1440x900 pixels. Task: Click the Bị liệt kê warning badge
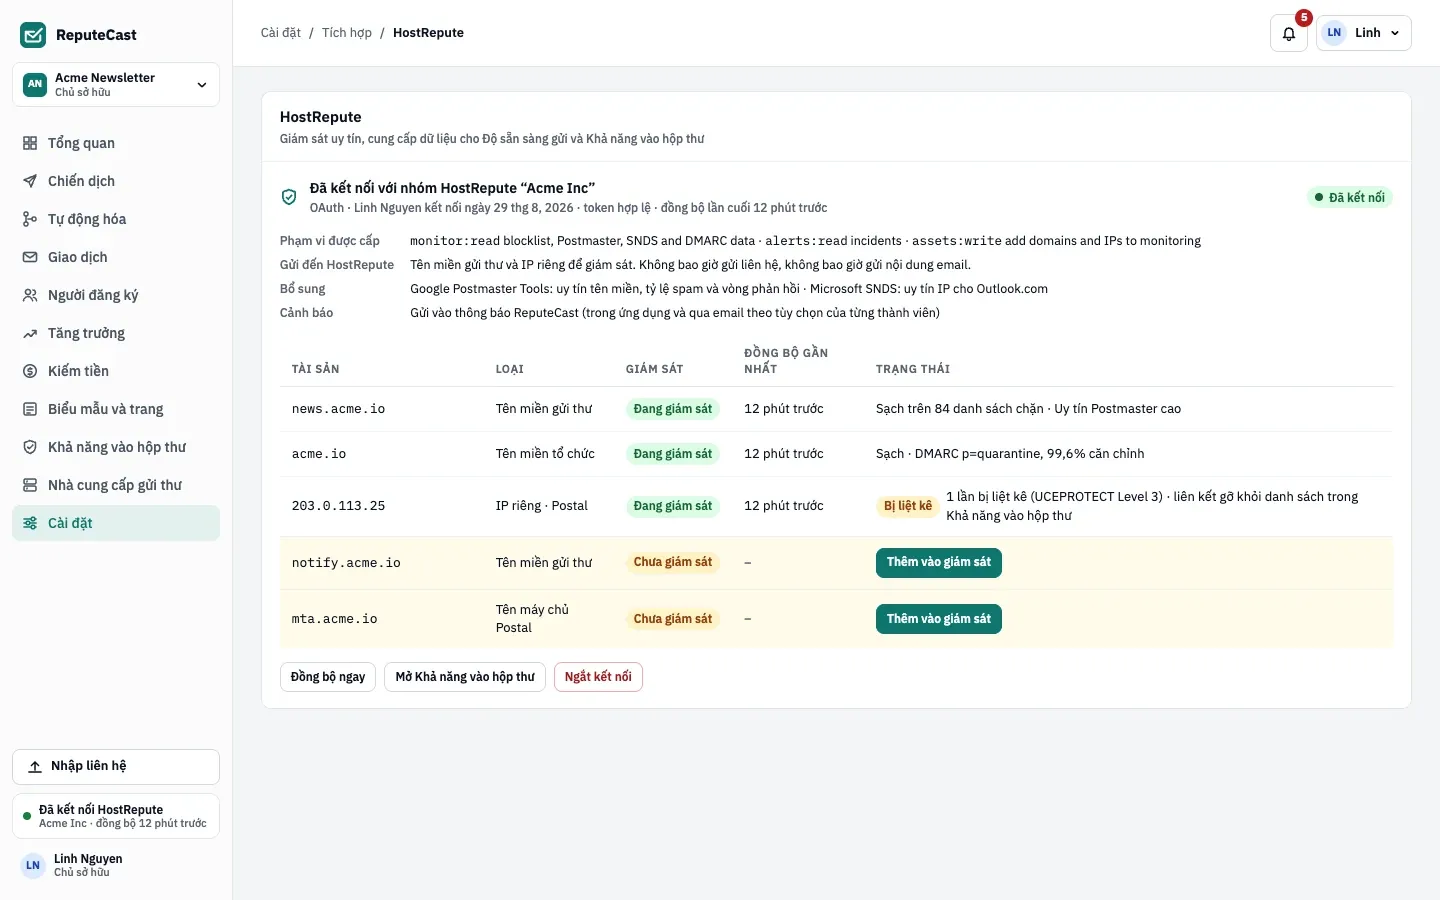907,506
